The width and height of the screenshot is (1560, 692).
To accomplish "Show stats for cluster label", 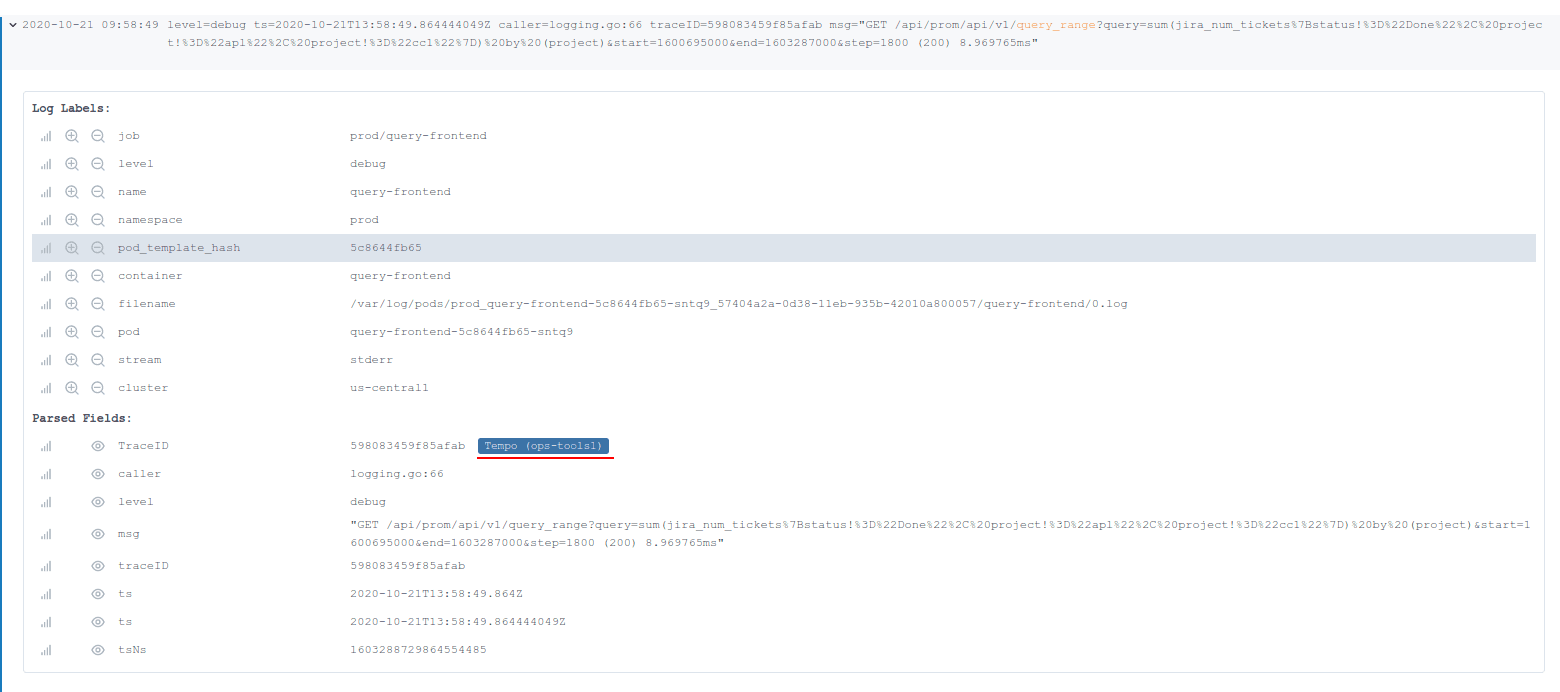I will [46, 388].
